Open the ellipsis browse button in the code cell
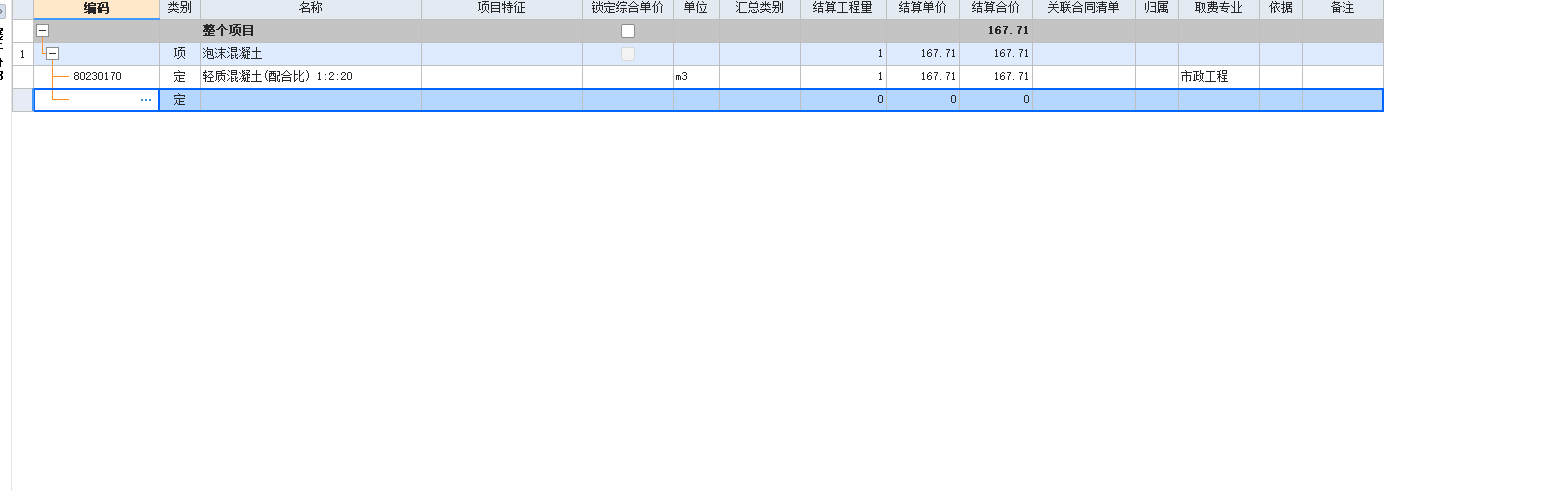1567x491 pixels. click(146, 100)
